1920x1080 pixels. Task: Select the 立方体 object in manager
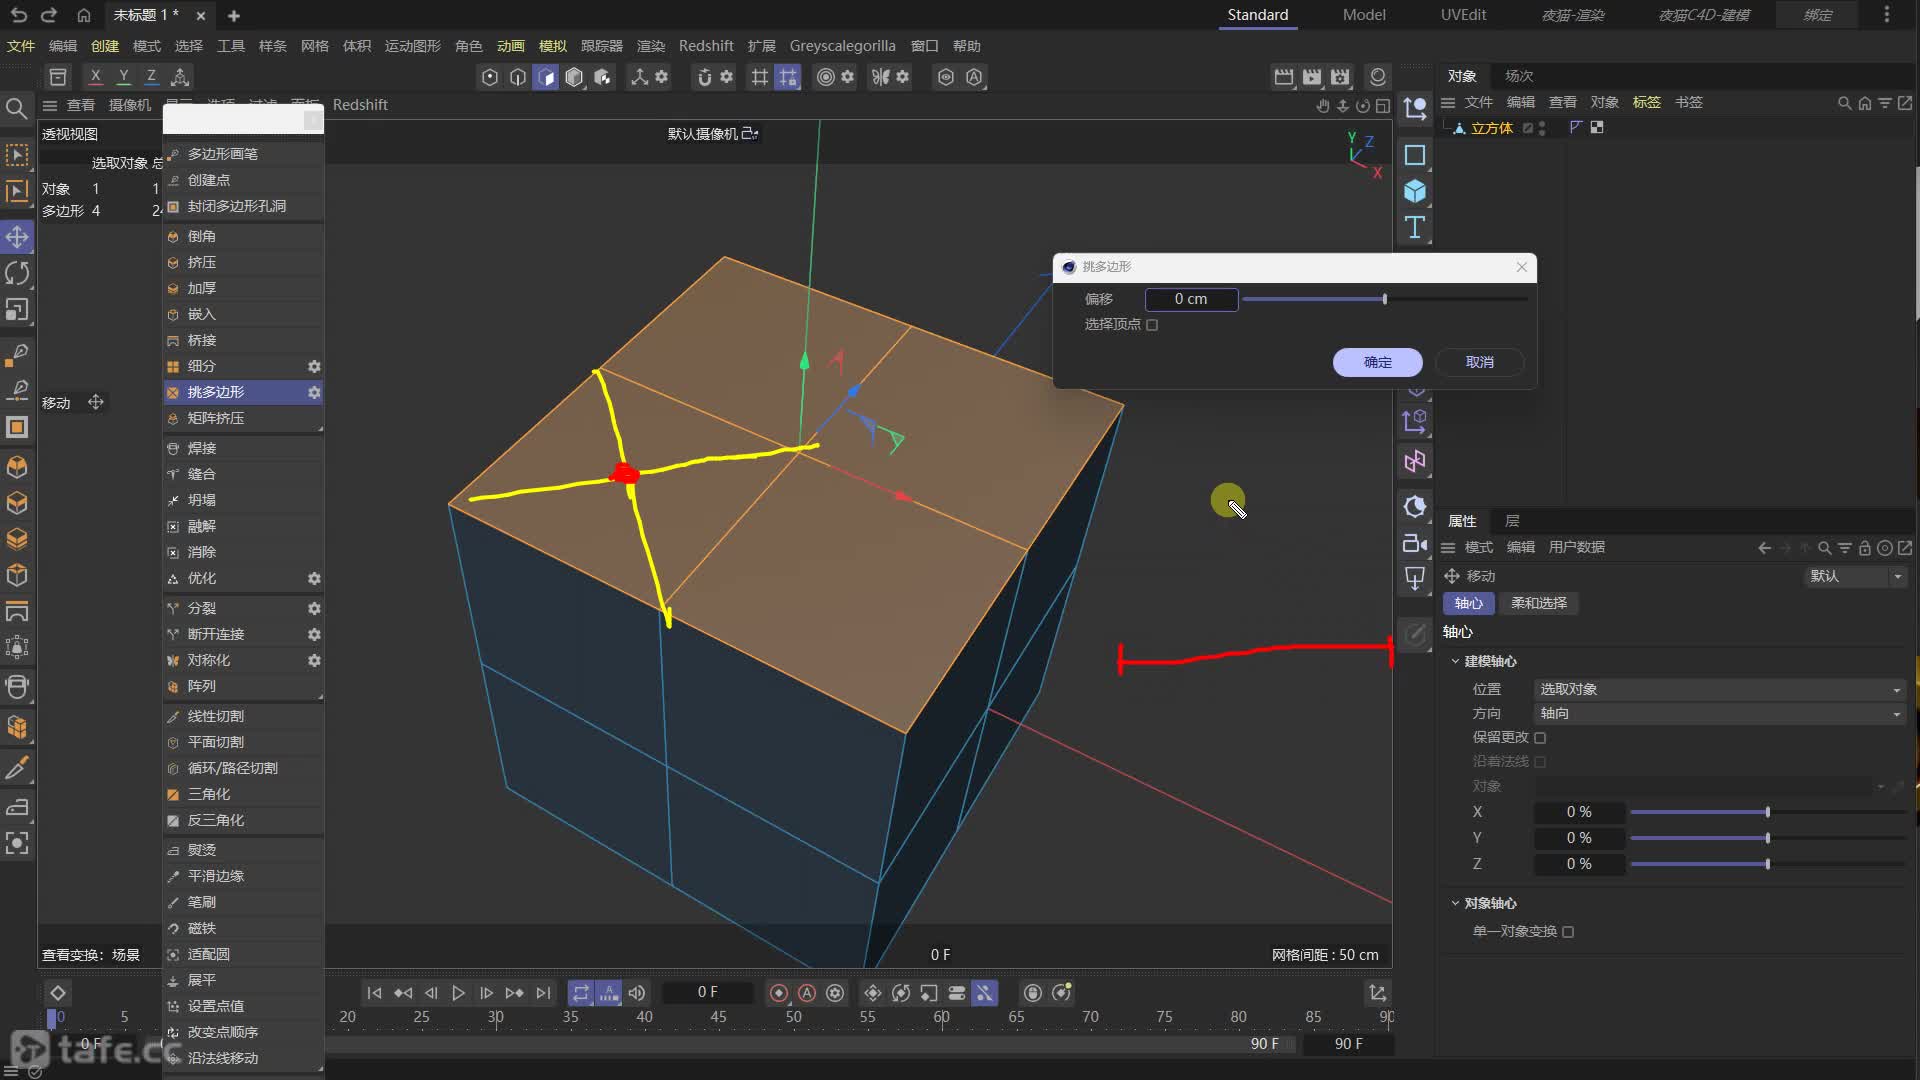click(1491, 128)
